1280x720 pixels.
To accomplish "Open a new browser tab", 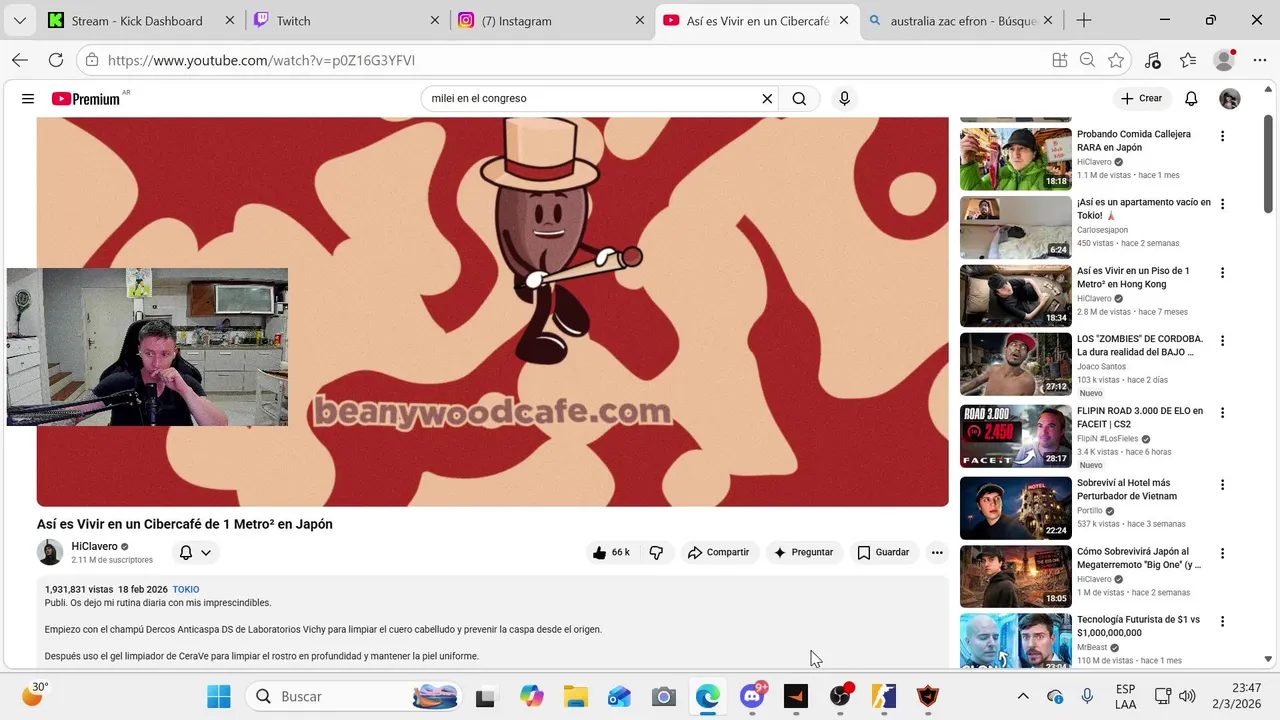I will [1084, 20].
